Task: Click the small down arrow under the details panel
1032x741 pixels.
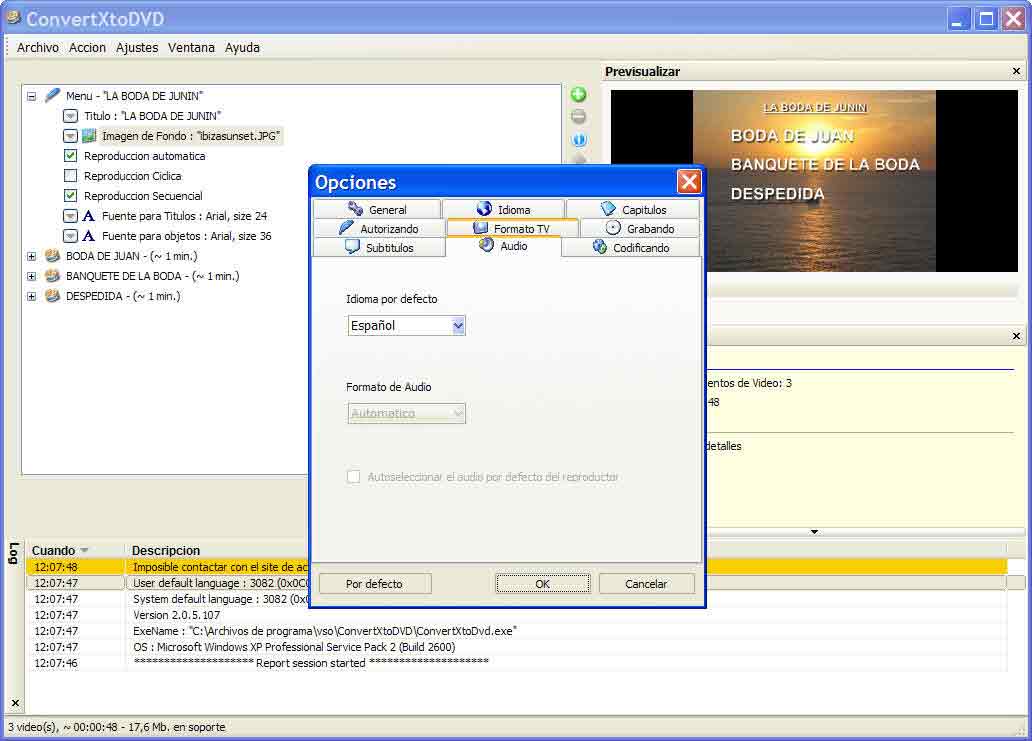Action: click(x=814, y=532)
